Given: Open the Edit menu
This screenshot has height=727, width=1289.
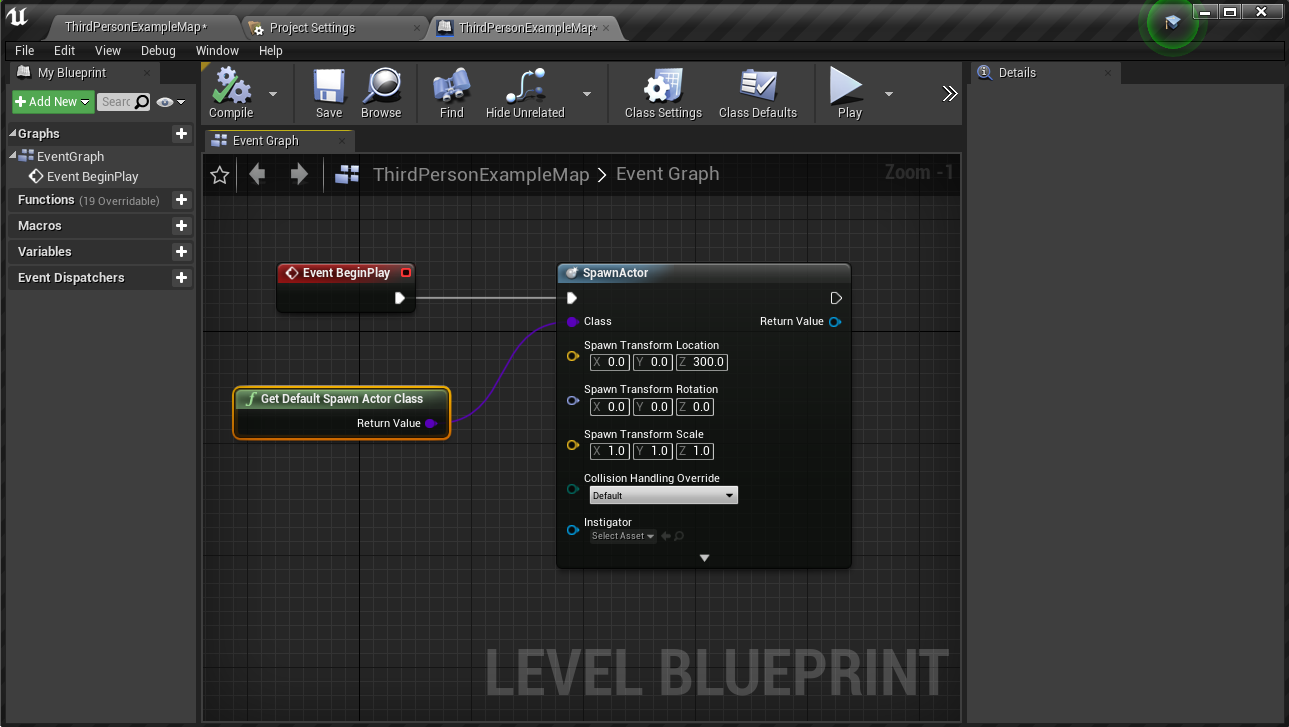Looking at the screenshot, I should point(65,50).
